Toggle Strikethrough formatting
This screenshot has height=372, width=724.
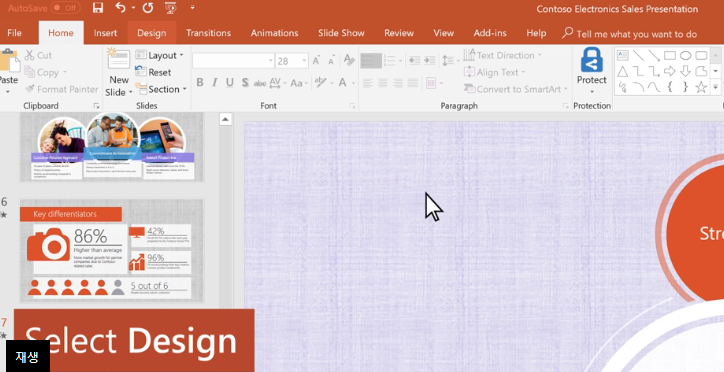tap(260, 84)
